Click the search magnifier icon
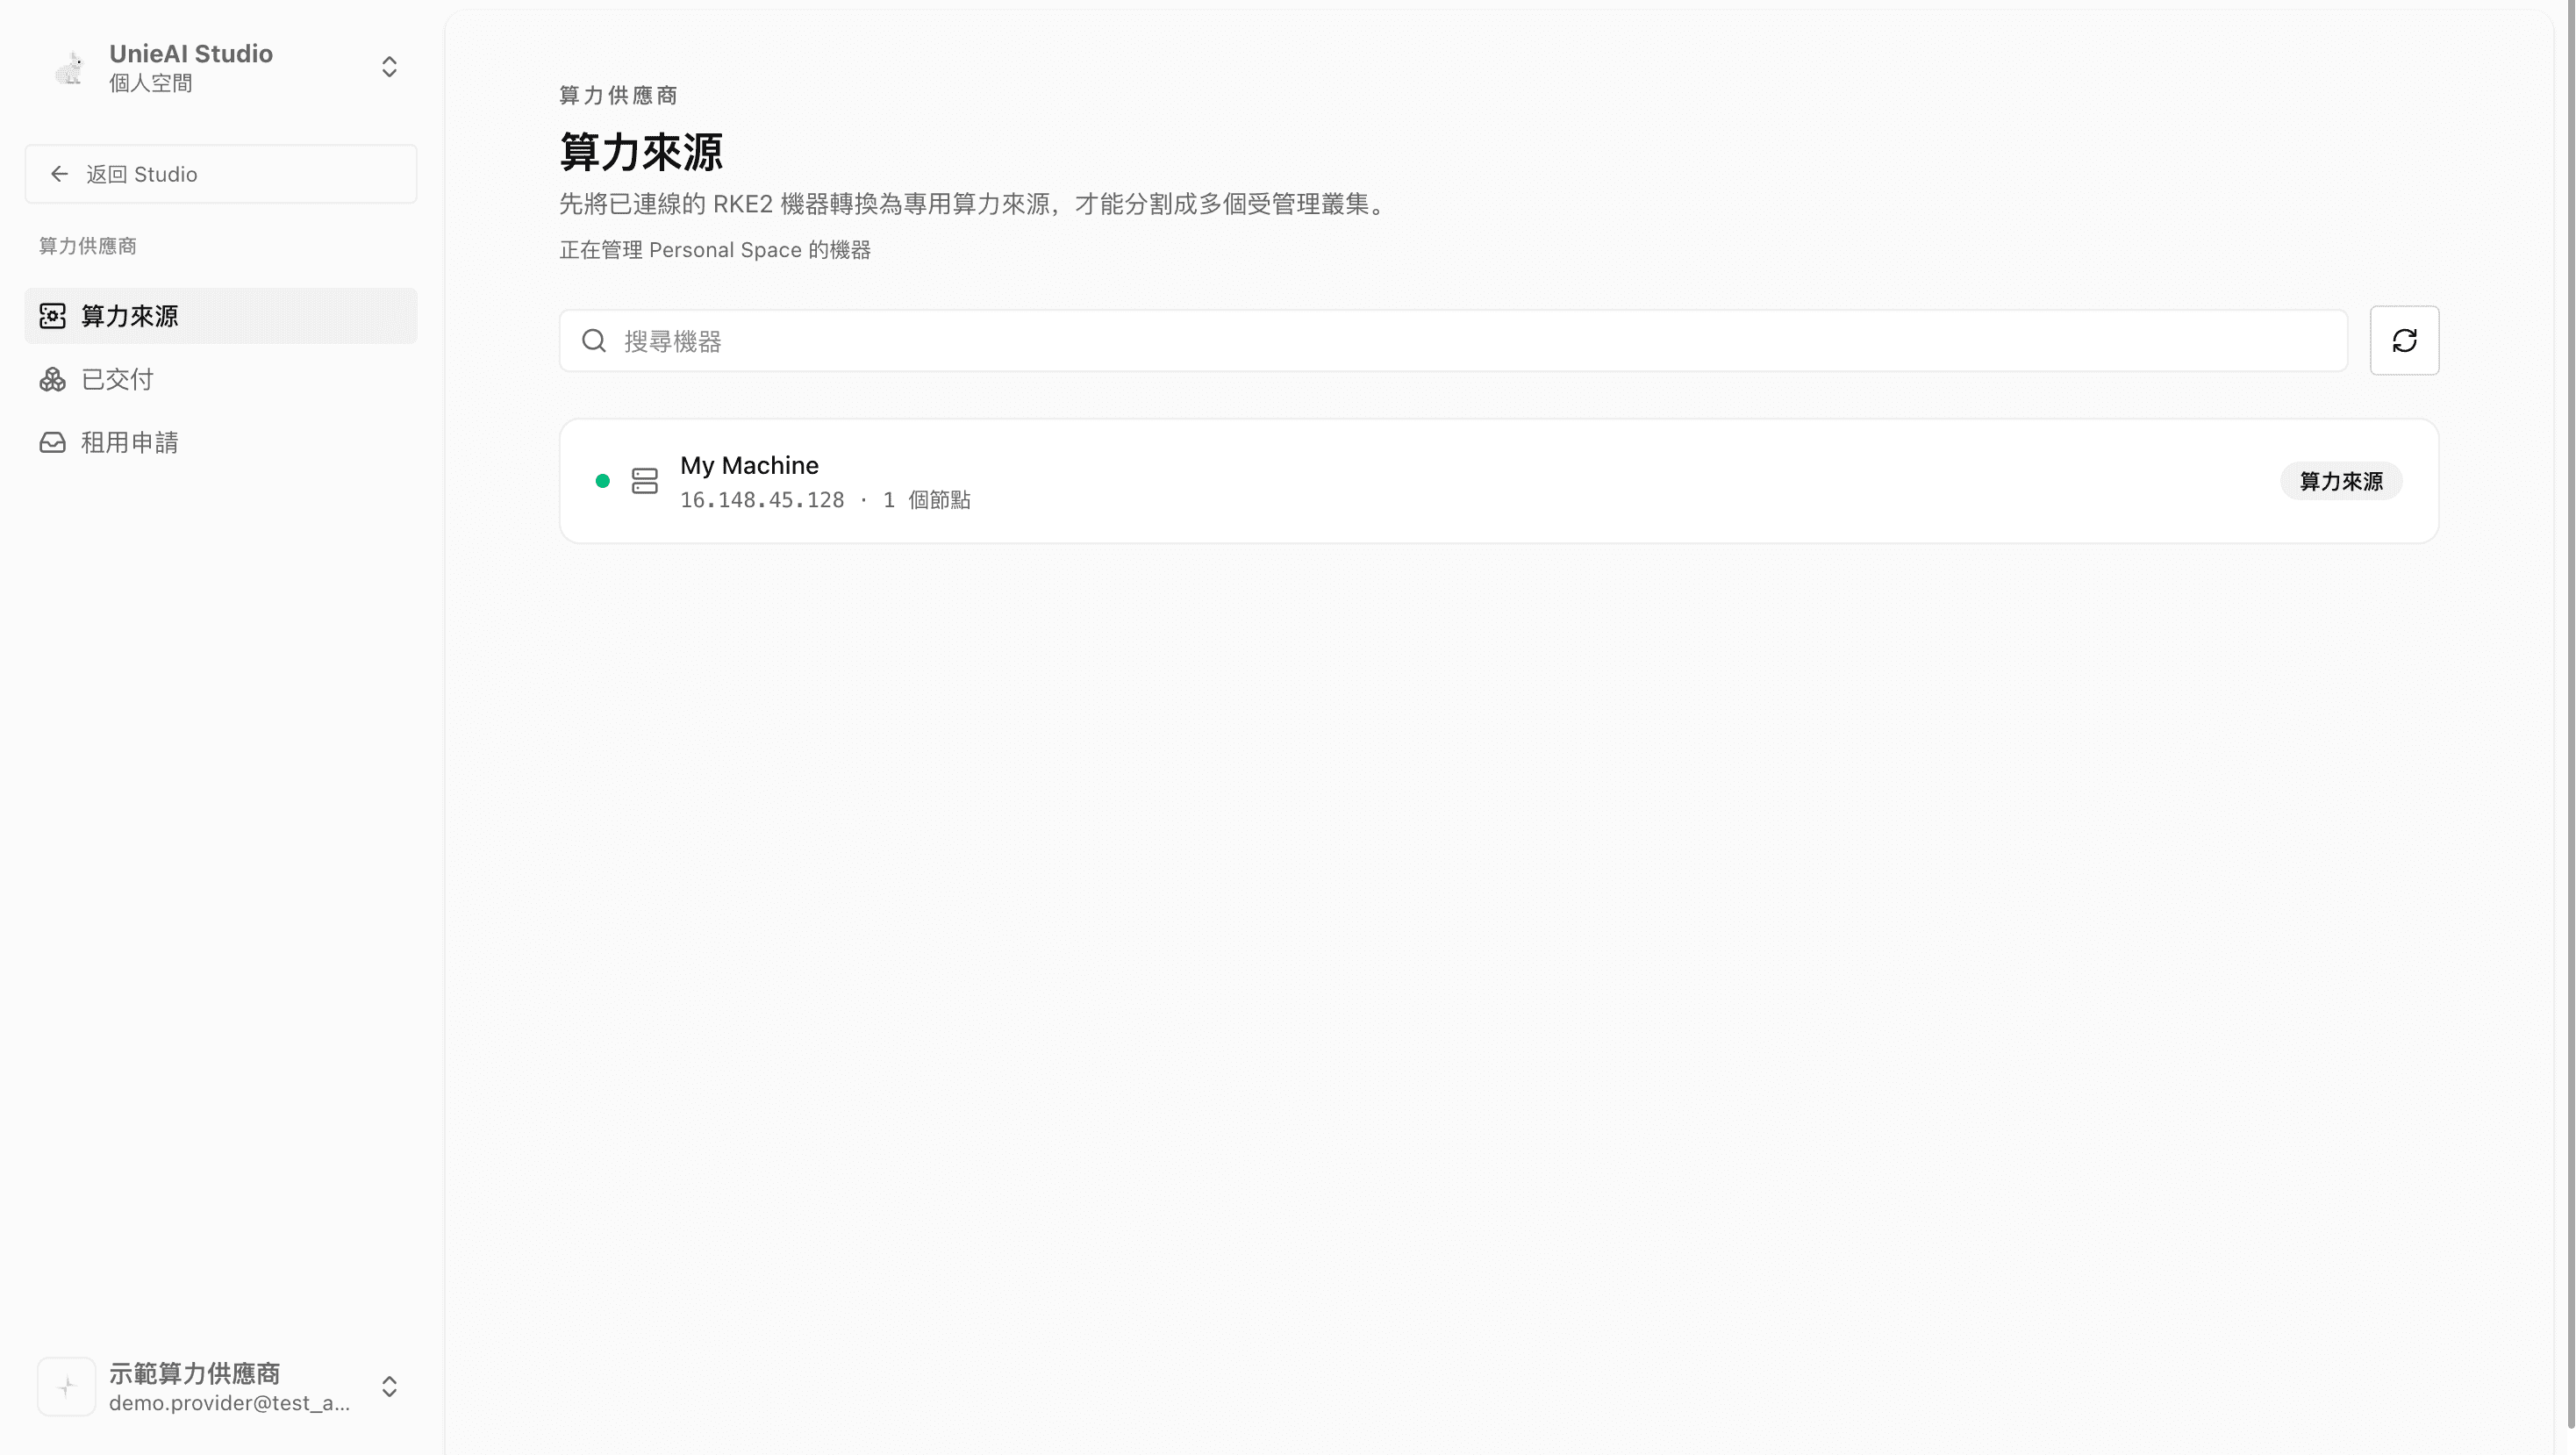Viewport: 2576px width, 1455px height. pos(594,341)
